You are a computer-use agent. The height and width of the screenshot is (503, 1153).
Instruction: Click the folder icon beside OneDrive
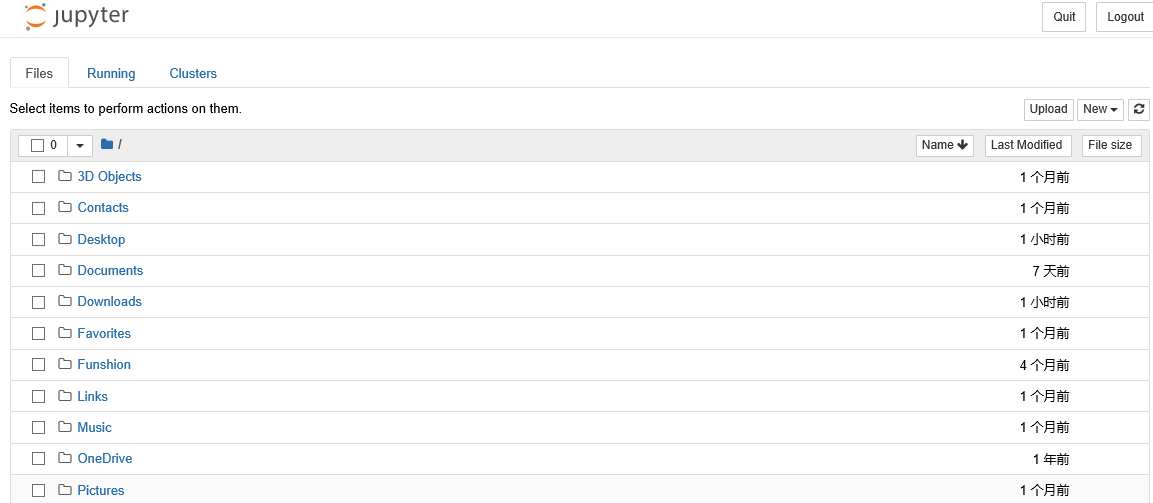(65, 459)
